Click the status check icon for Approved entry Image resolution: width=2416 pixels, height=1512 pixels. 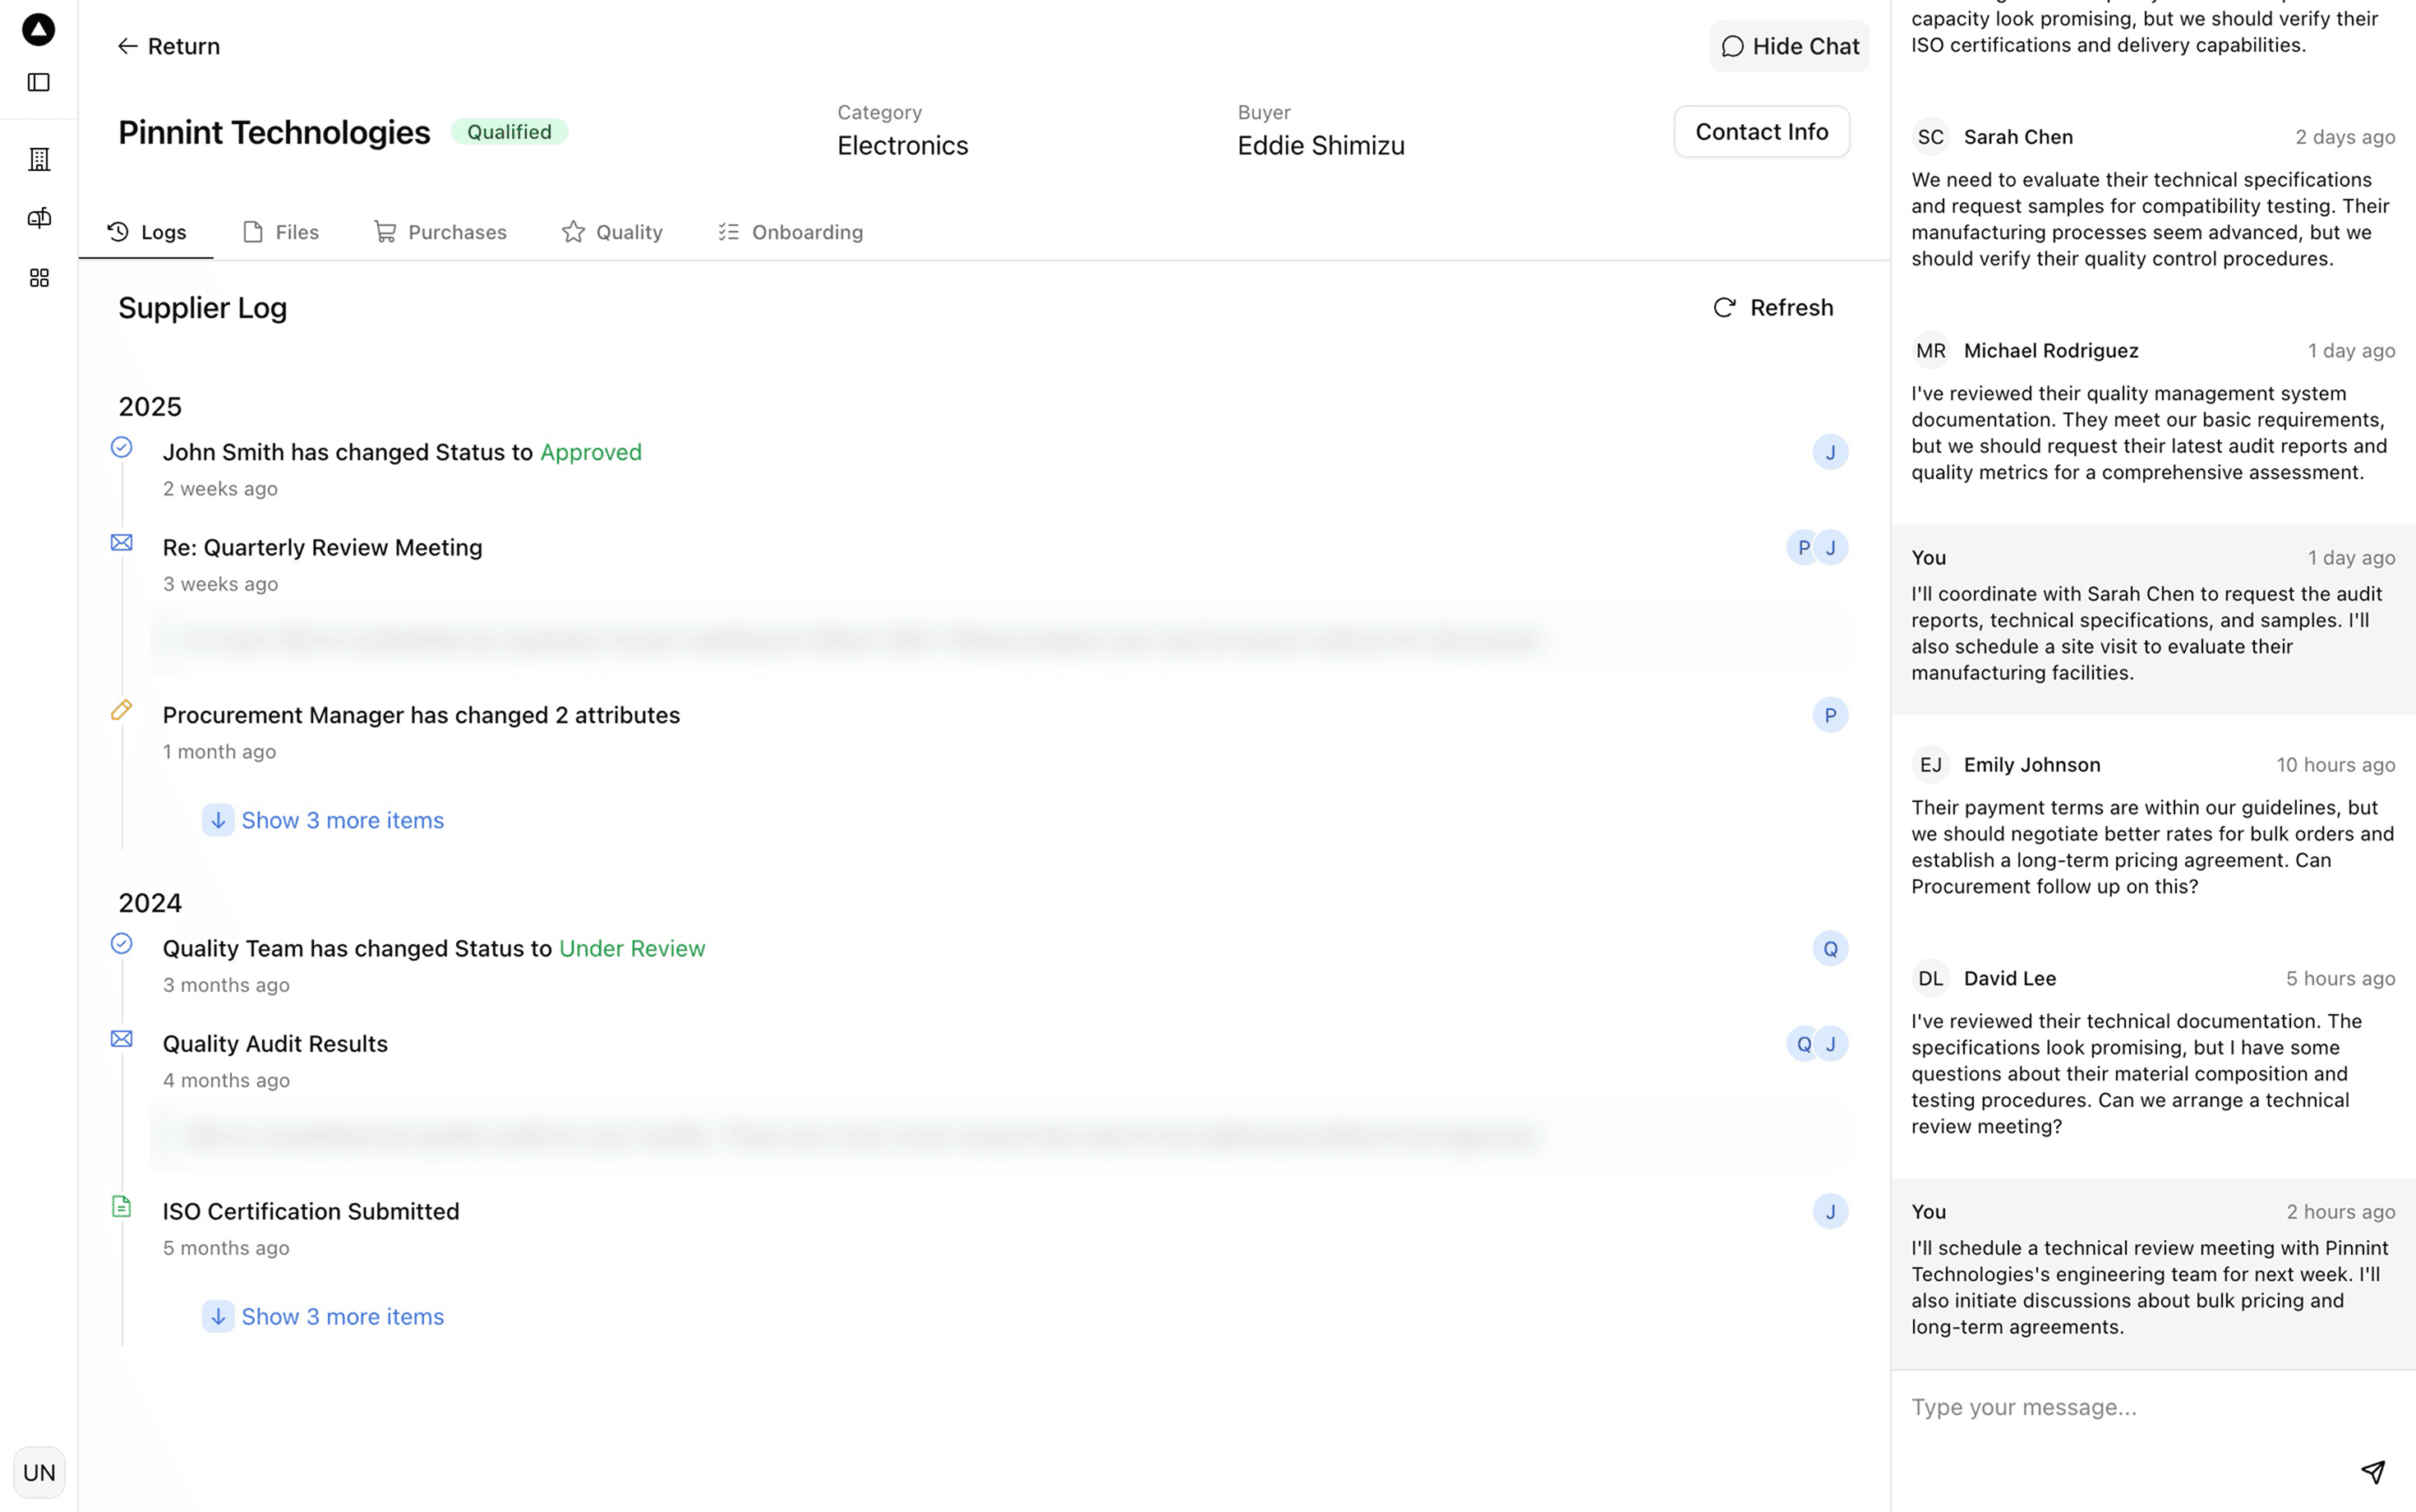pyautogui.click(x=121, y=447)
